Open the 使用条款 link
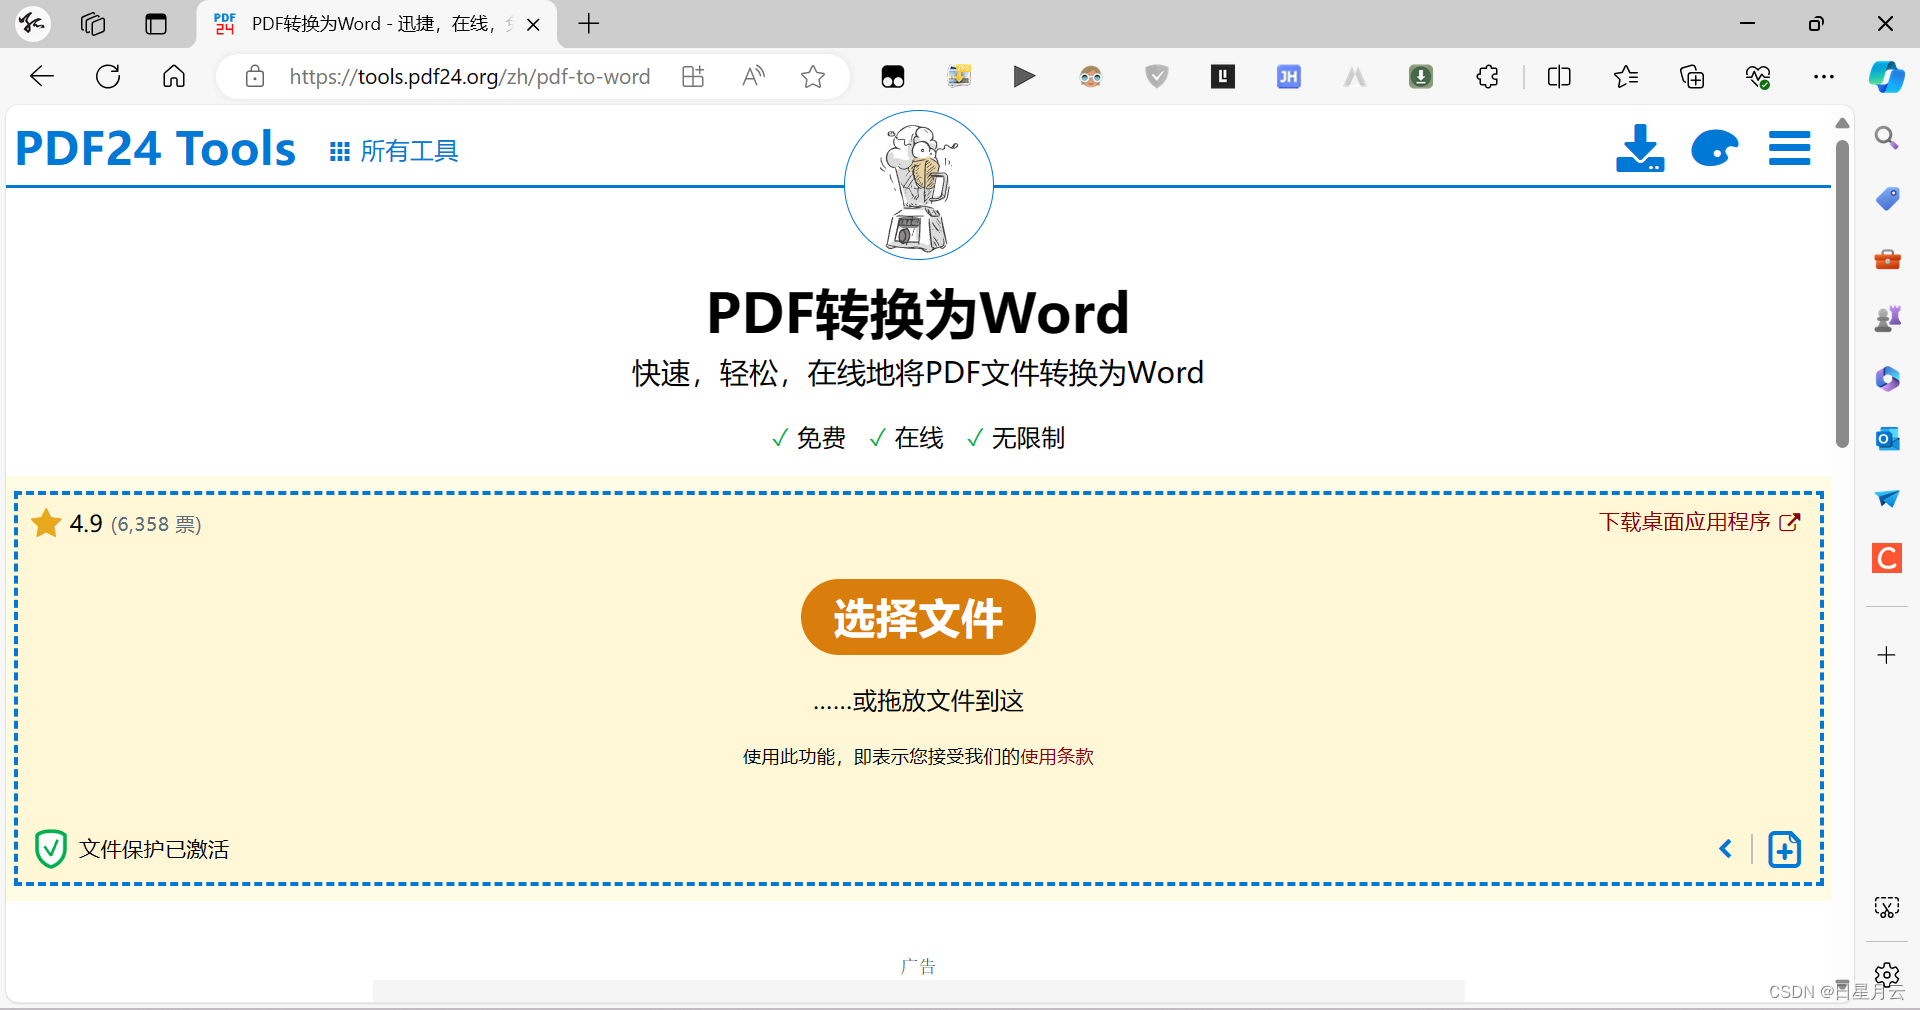Image resolution: width=1920 pixels, height=1010 pixels. [x=1057, y=757]
